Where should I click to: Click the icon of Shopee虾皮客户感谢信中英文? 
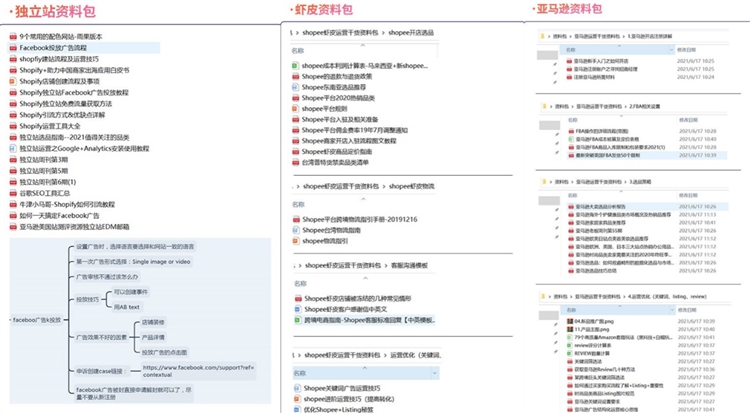coord(298,309)
